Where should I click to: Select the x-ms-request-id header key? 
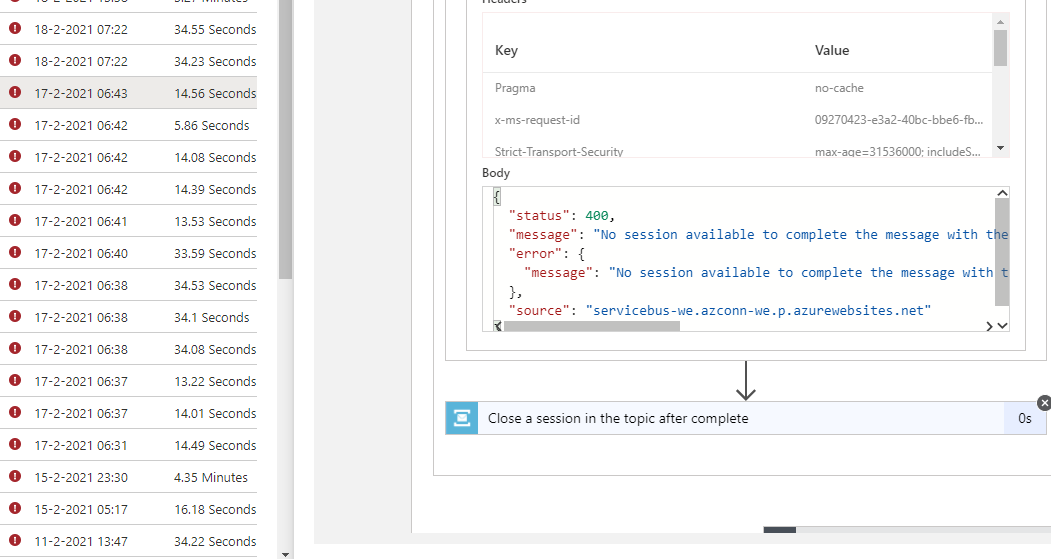point(537,120)
